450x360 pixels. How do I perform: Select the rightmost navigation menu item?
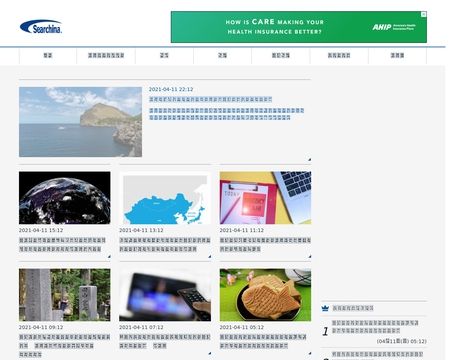tap(397, 55)
